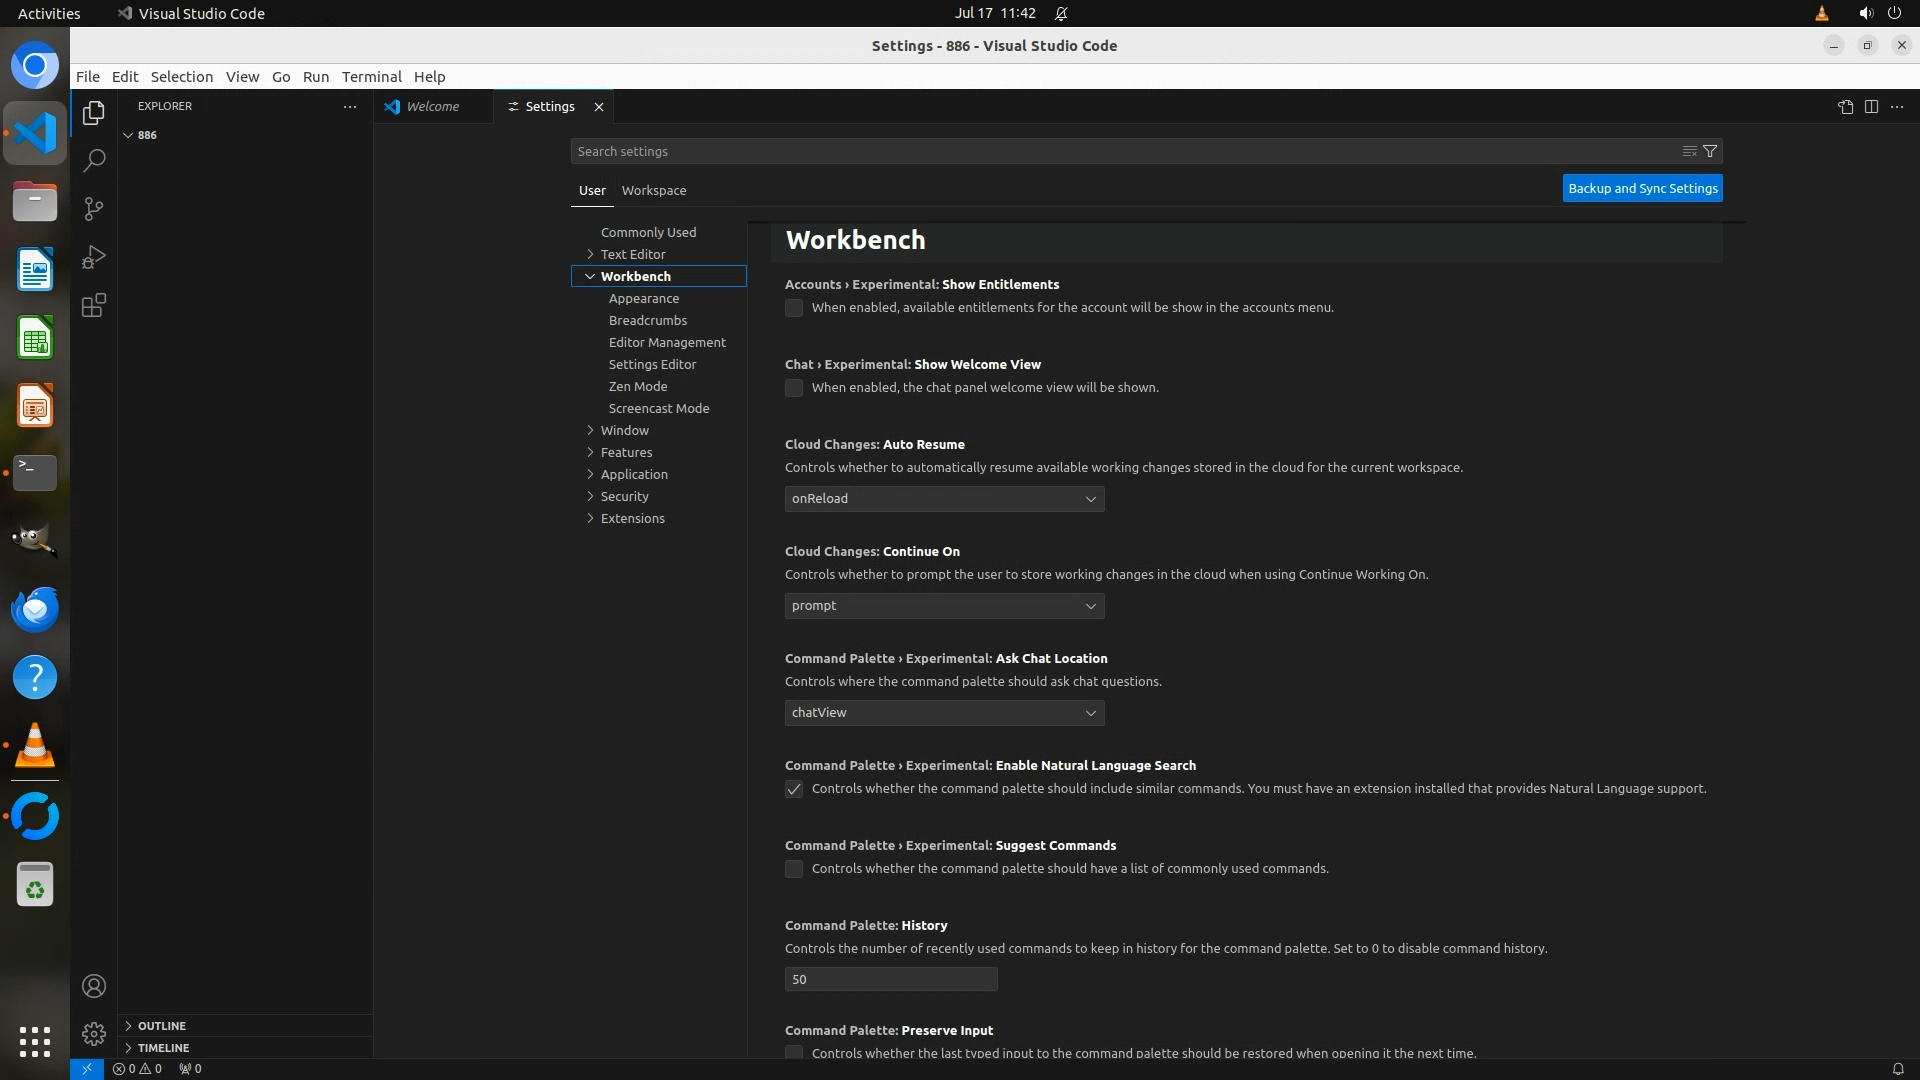Enable the Suggest Commands checkbox
Image resolution: width=1920 pixels, height=1080 pixels.
coord(794,869)
